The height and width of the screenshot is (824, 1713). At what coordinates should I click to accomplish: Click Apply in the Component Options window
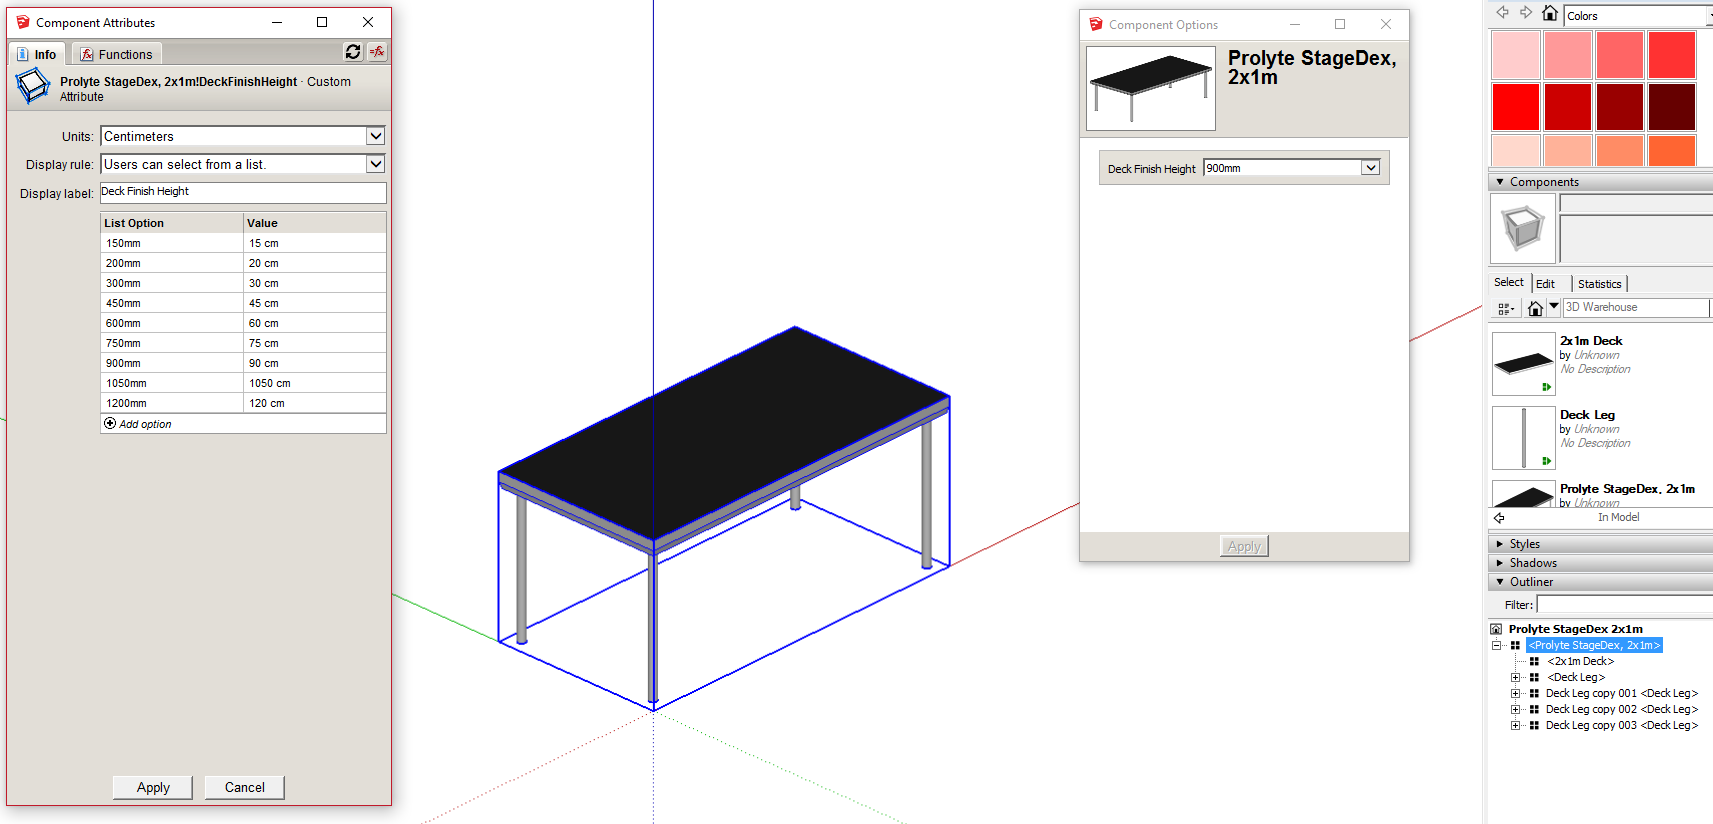1244,546
